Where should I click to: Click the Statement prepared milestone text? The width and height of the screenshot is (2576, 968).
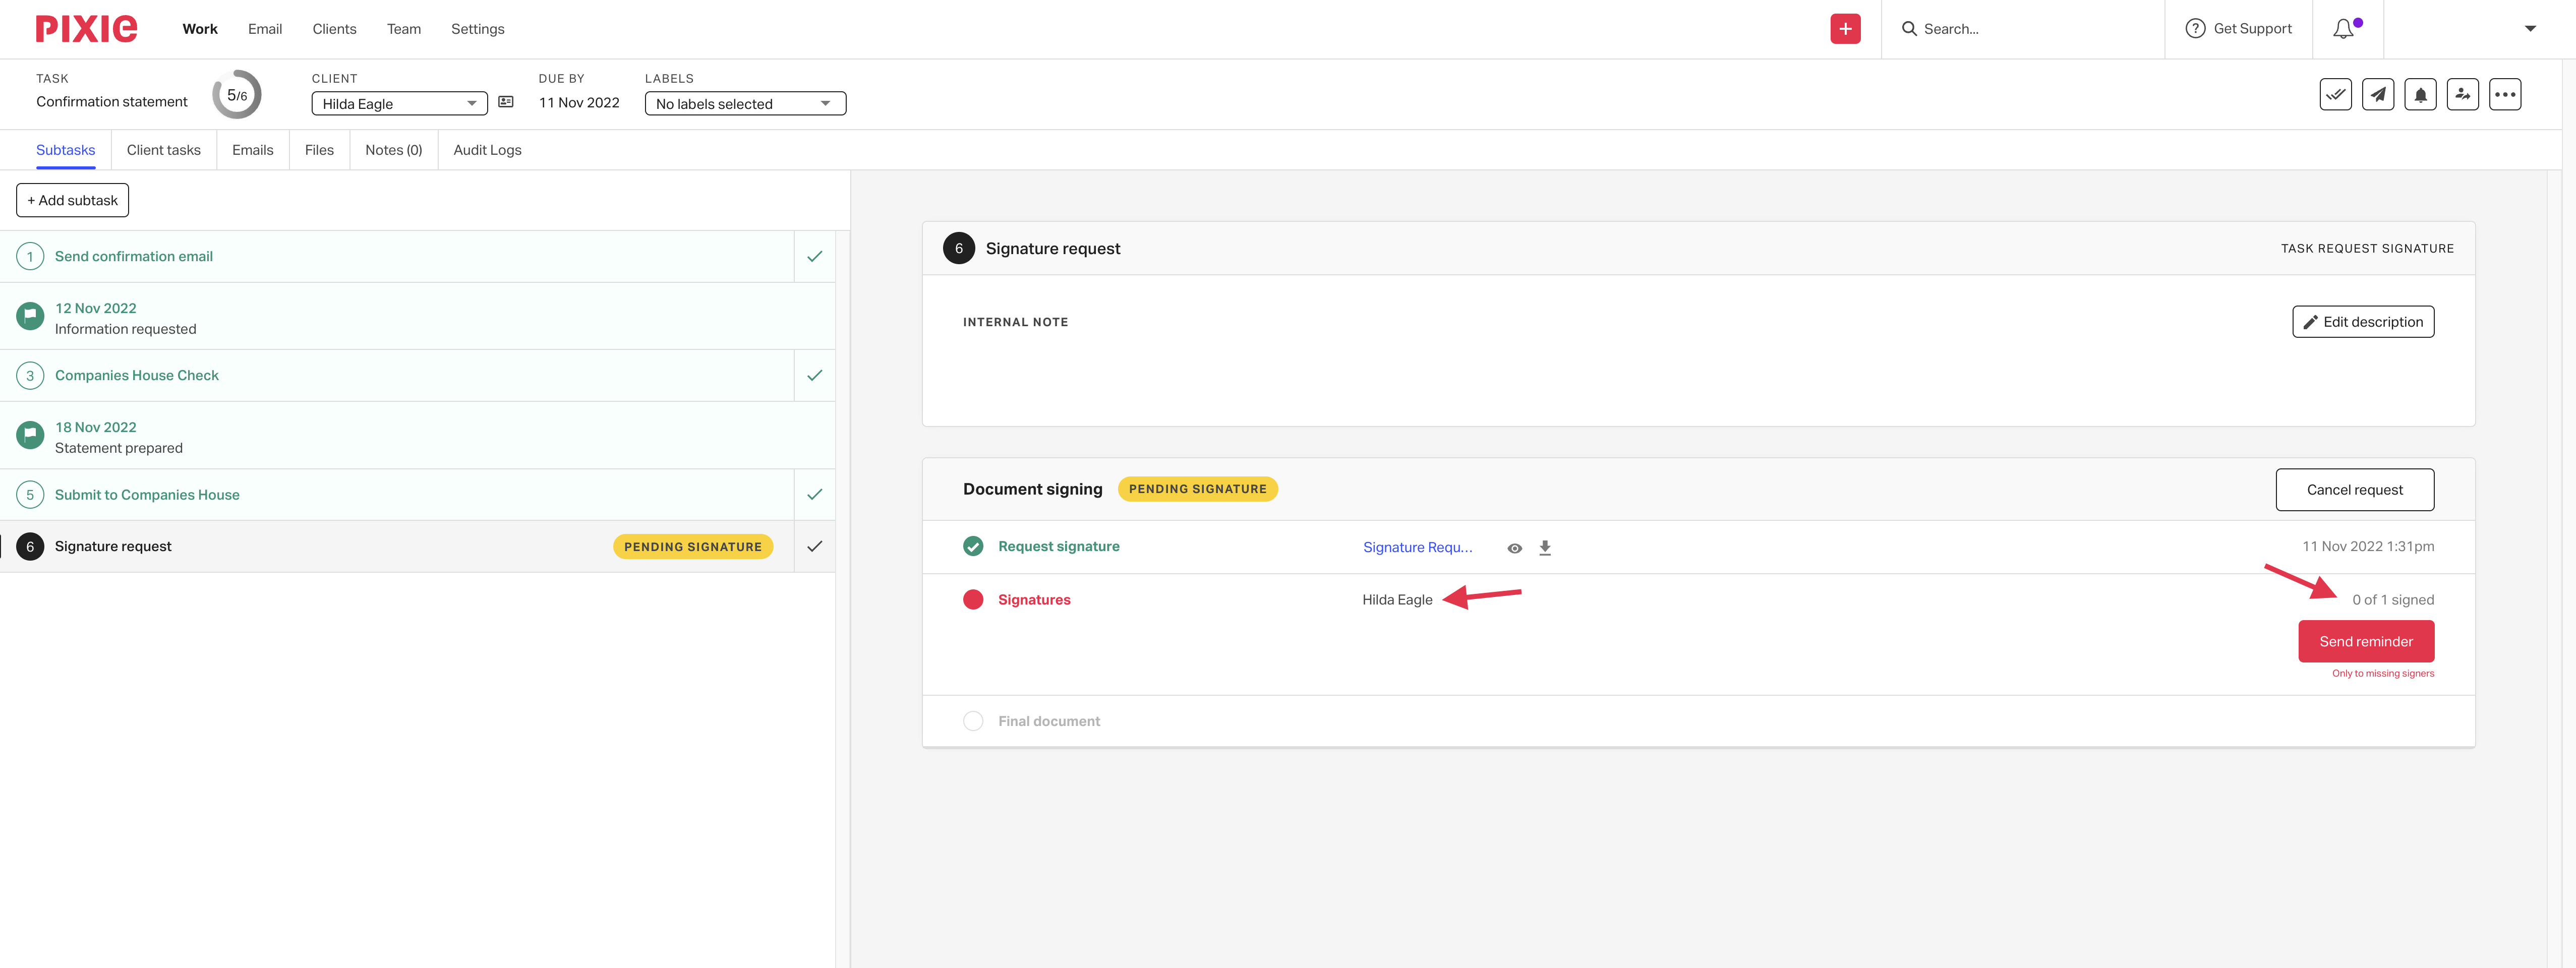pos(118,448)
